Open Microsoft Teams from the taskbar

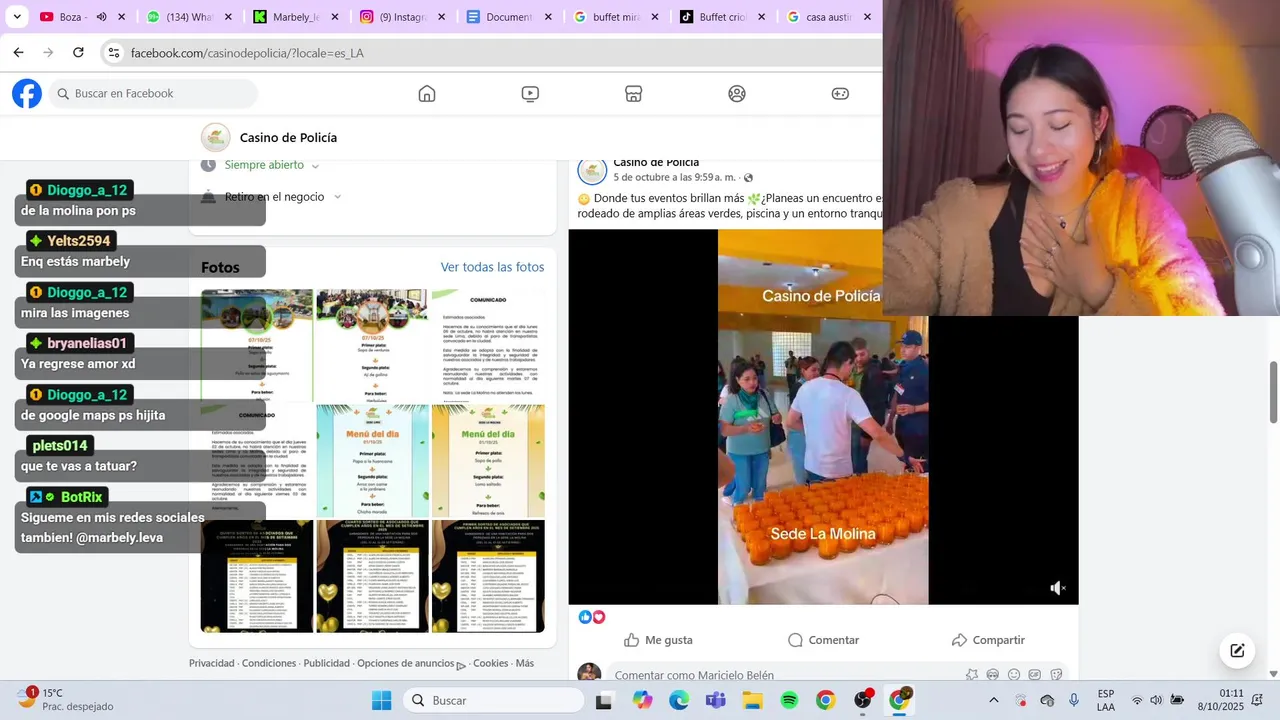click(715, 700)
